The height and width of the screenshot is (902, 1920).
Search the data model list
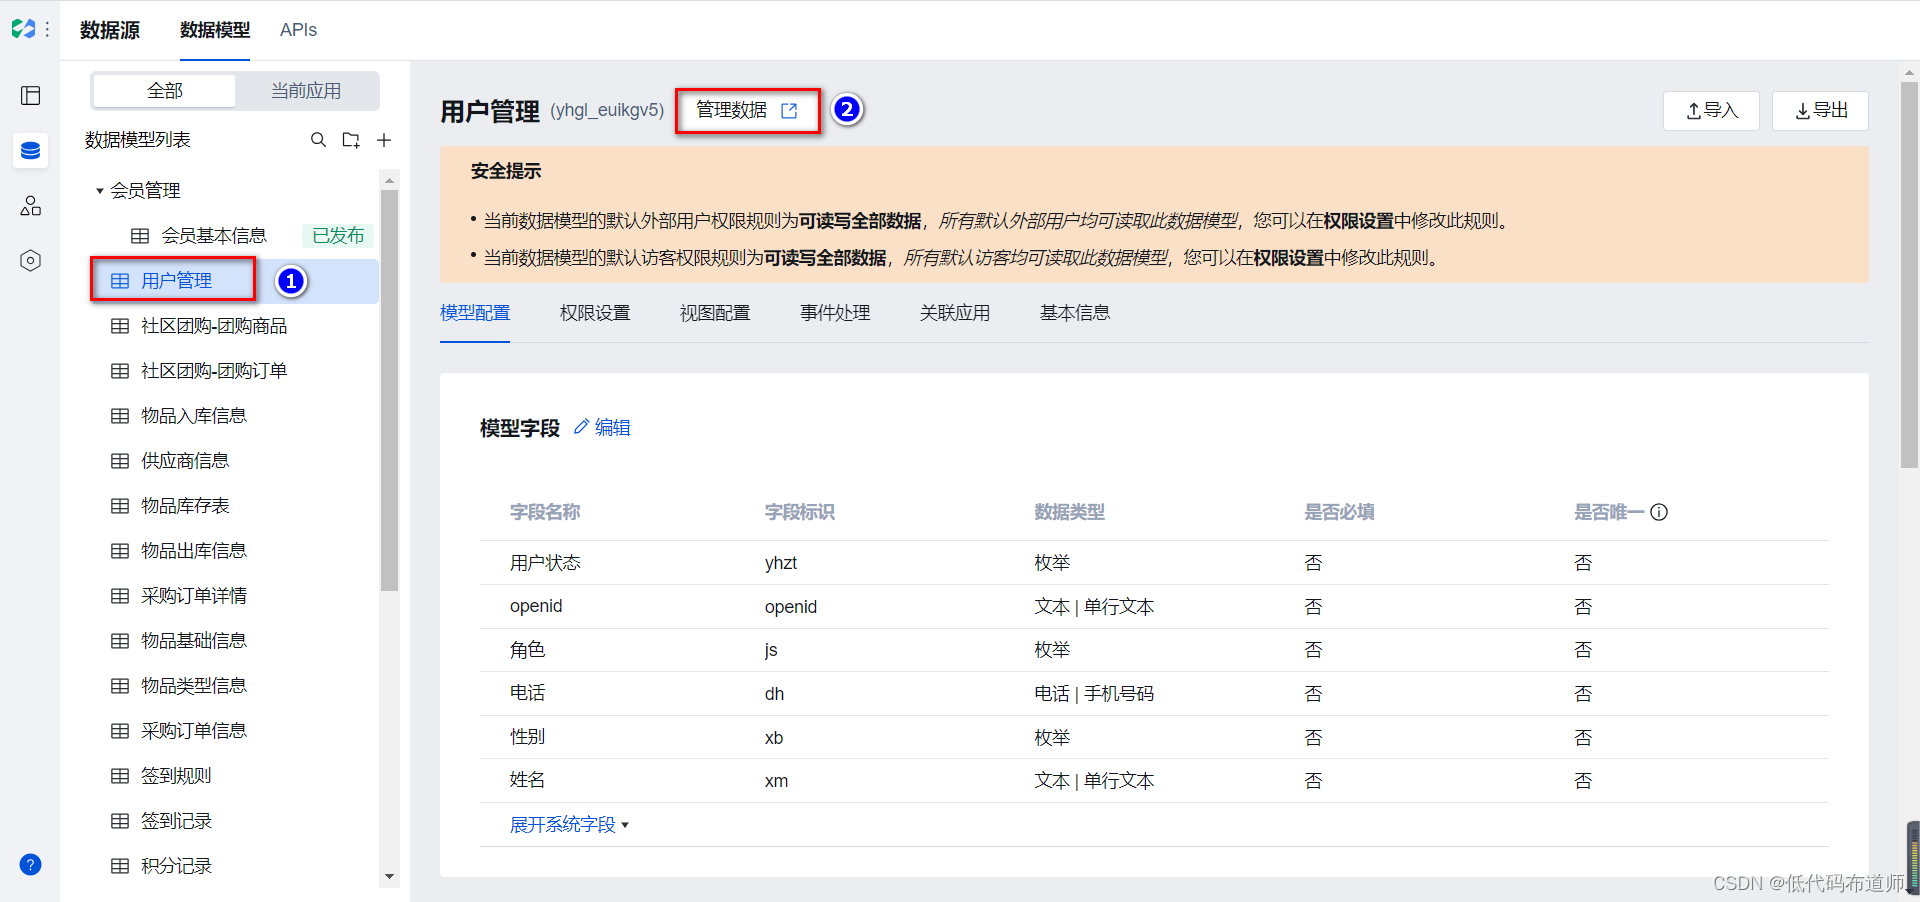click(318, 140)
